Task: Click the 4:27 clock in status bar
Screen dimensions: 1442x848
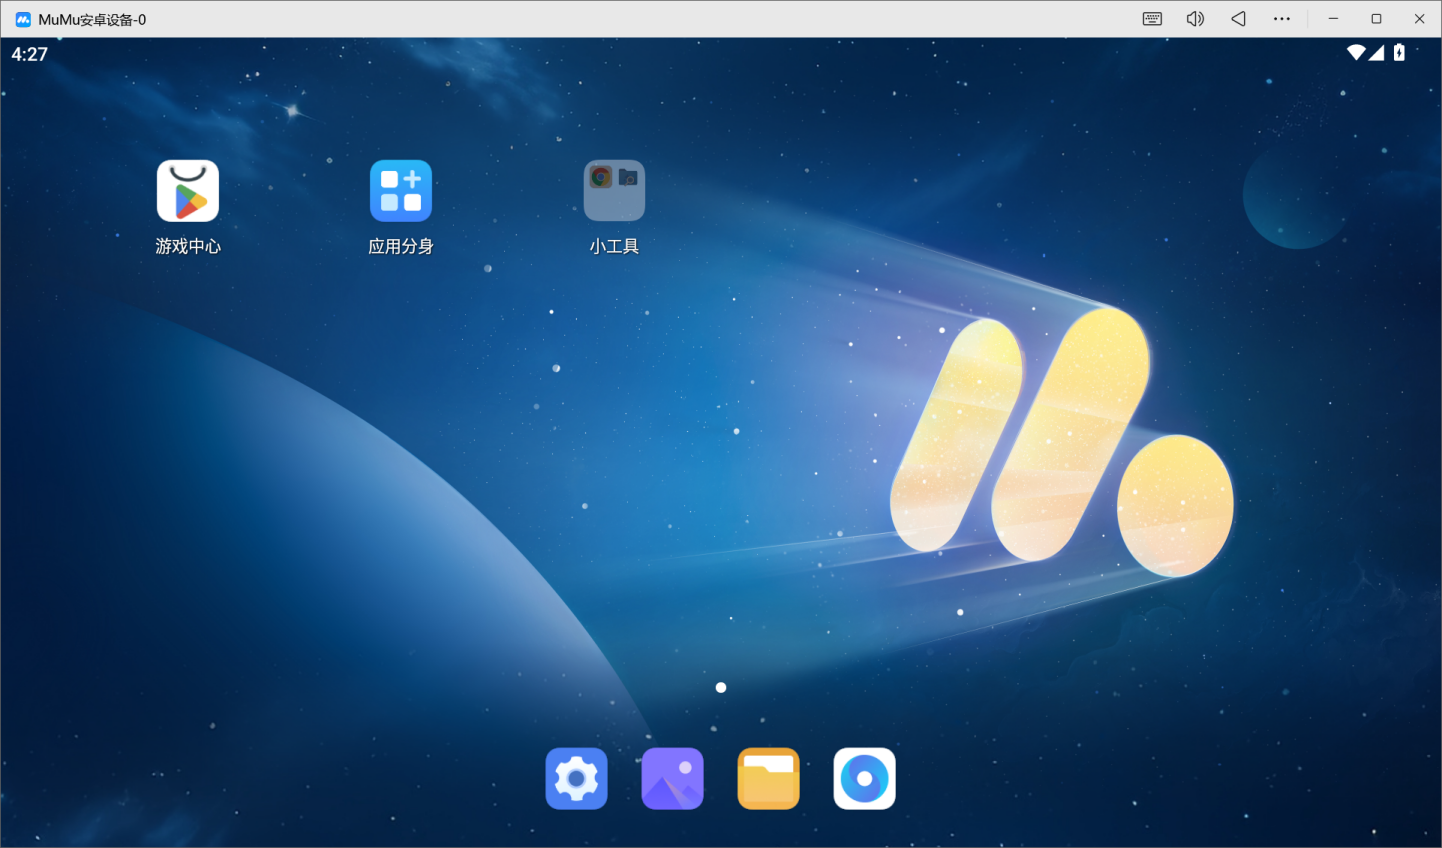Action: (x=27, y=54)
